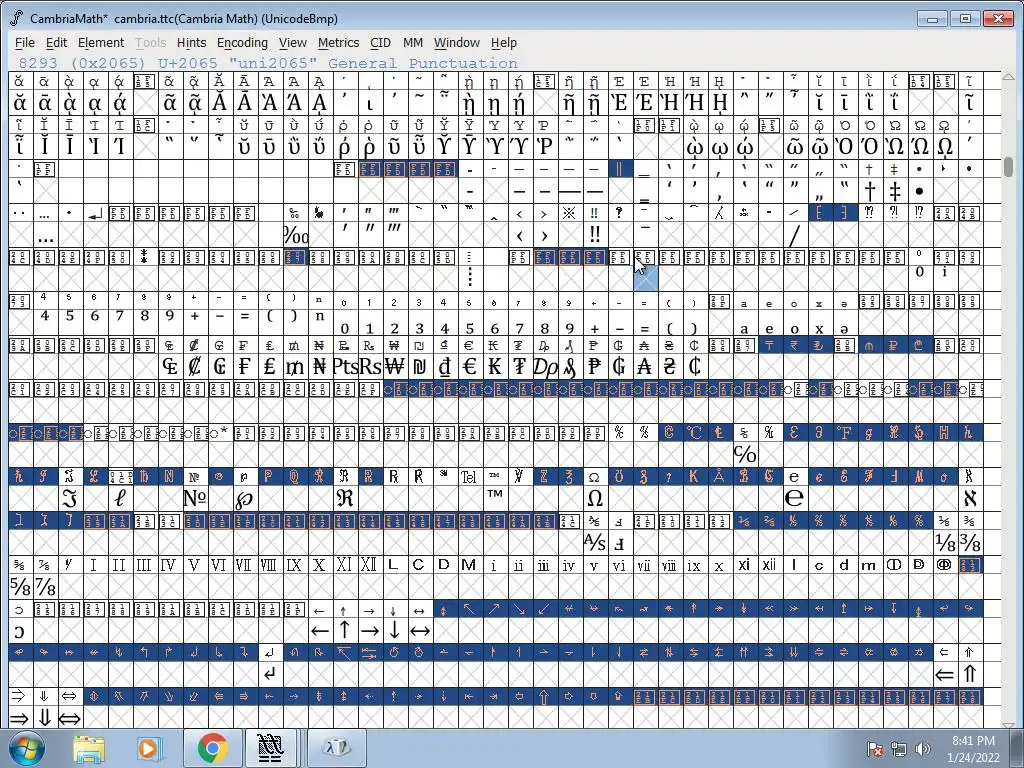Open the View menu

tap(293, 42)
